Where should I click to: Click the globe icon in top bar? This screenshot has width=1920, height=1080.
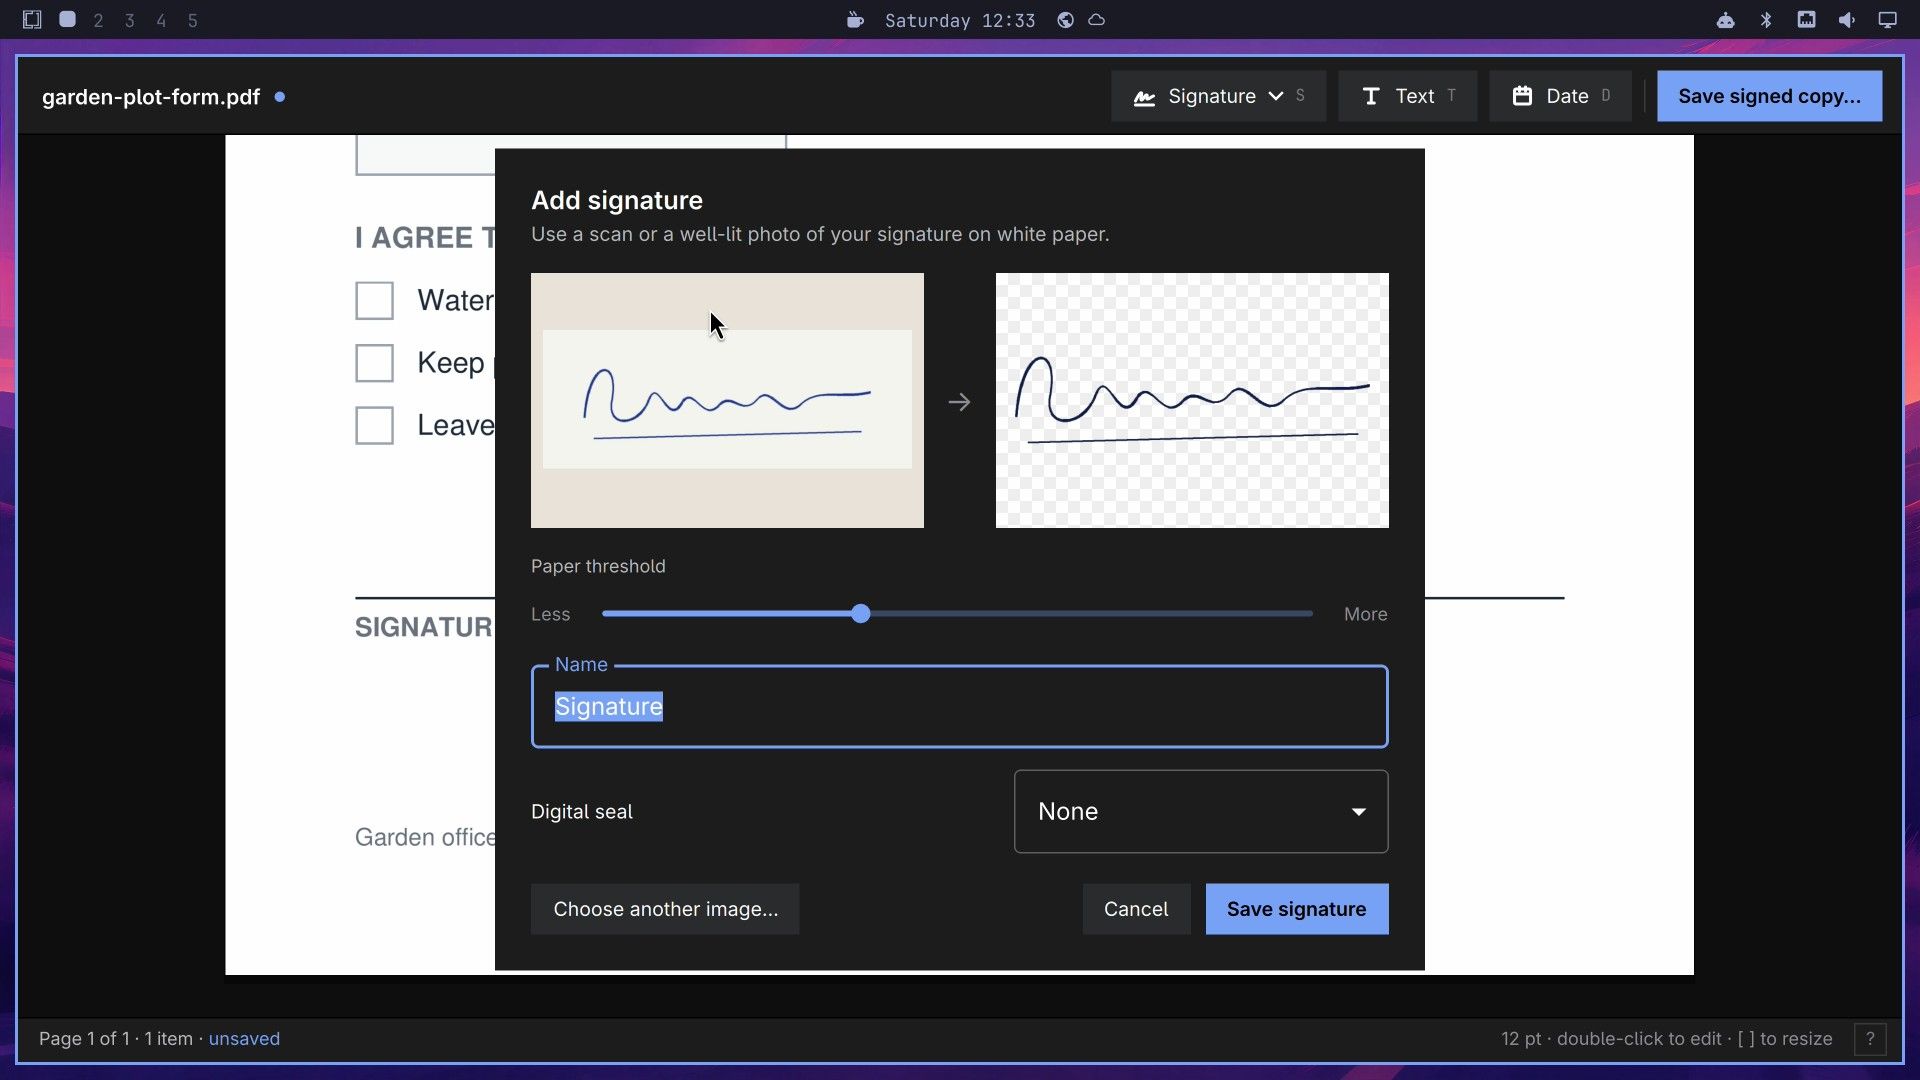point(1066,20)
